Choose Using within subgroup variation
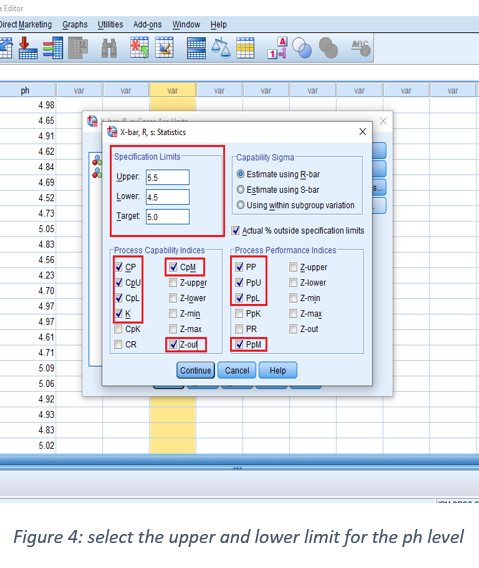The width and height of the screenshot is (479, 568). coord(241,205)
